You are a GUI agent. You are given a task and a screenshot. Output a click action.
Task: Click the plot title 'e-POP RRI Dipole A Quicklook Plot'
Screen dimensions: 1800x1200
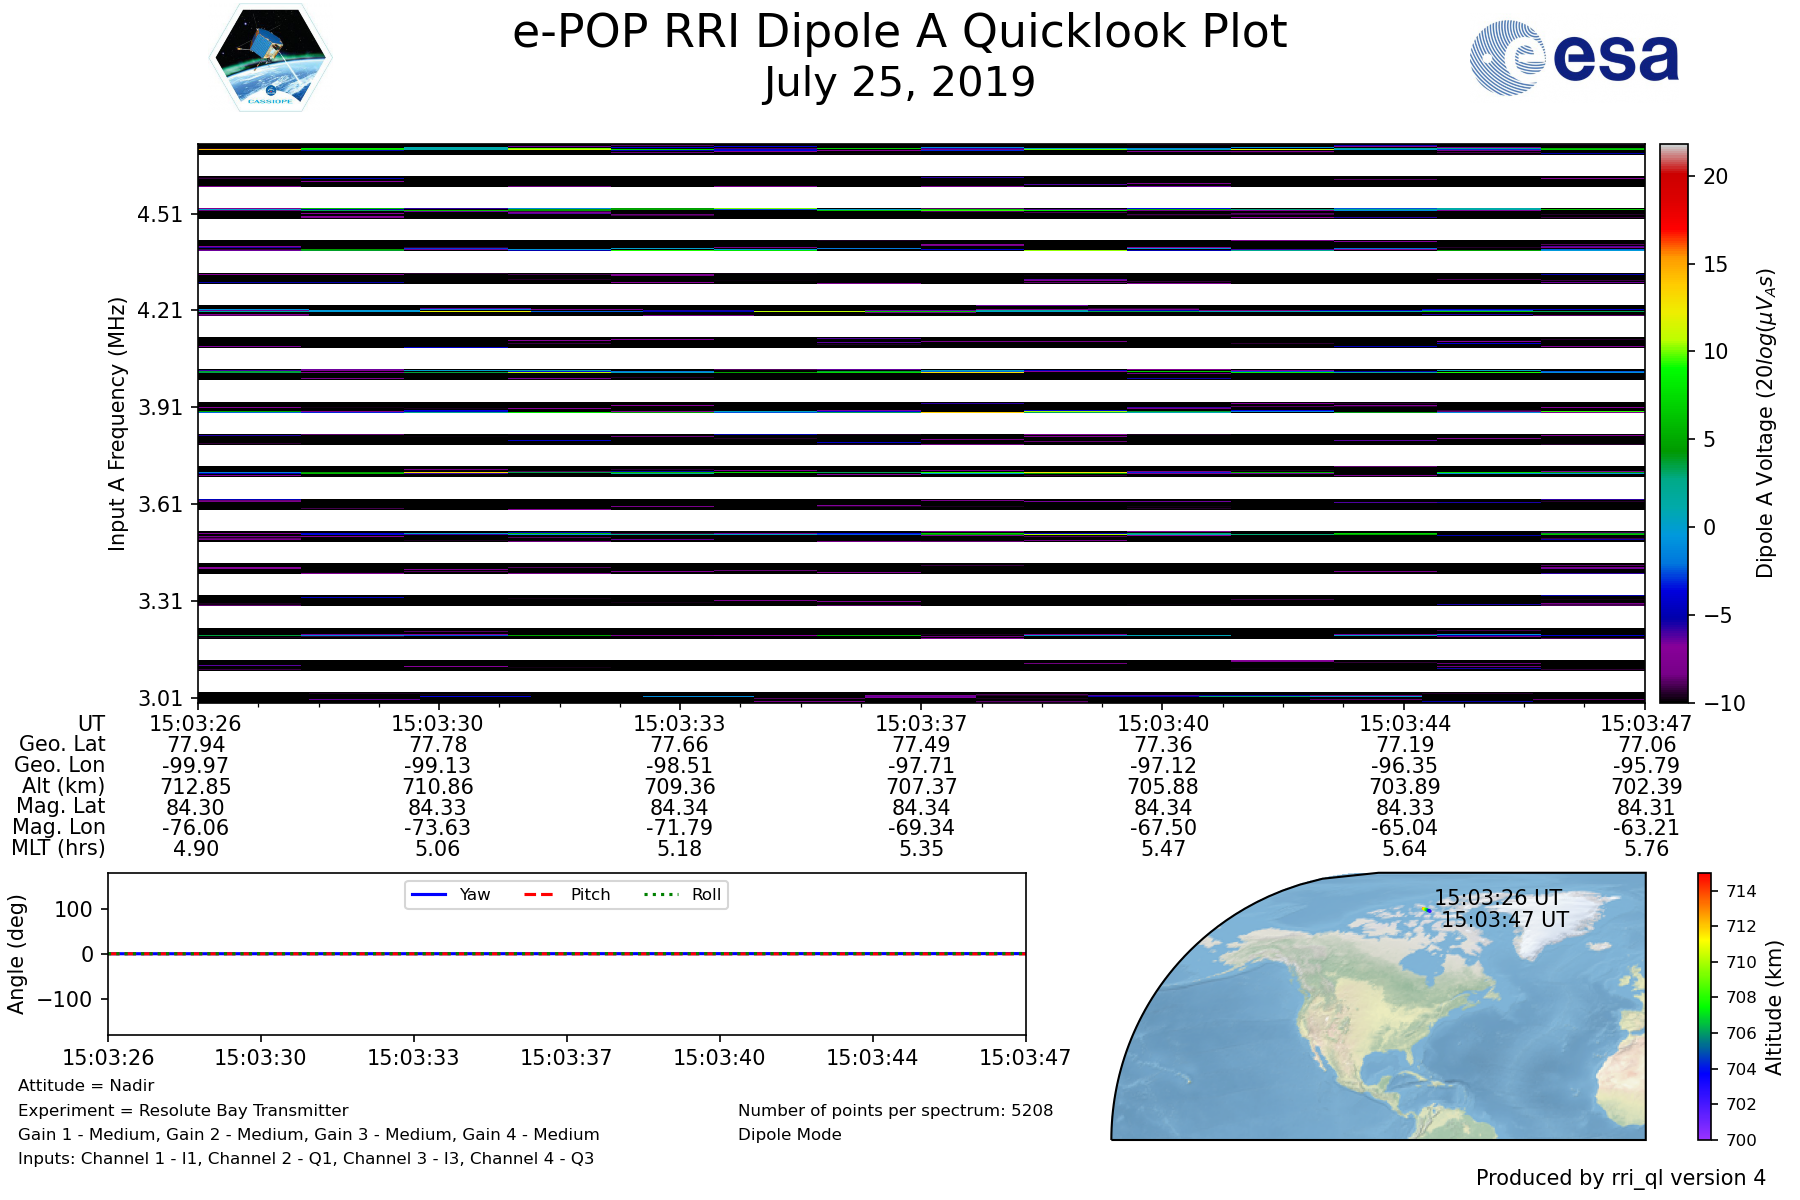tap(899, 32)
